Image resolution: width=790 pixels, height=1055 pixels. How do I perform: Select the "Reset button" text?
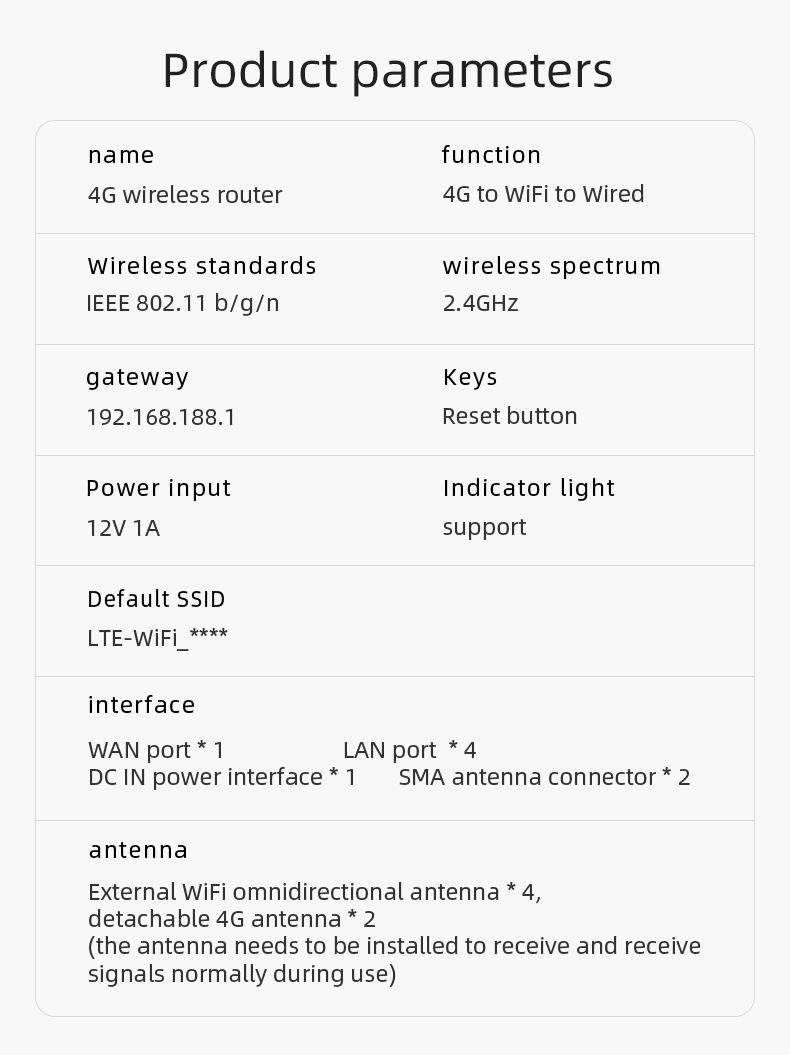[x=510, y=416]
